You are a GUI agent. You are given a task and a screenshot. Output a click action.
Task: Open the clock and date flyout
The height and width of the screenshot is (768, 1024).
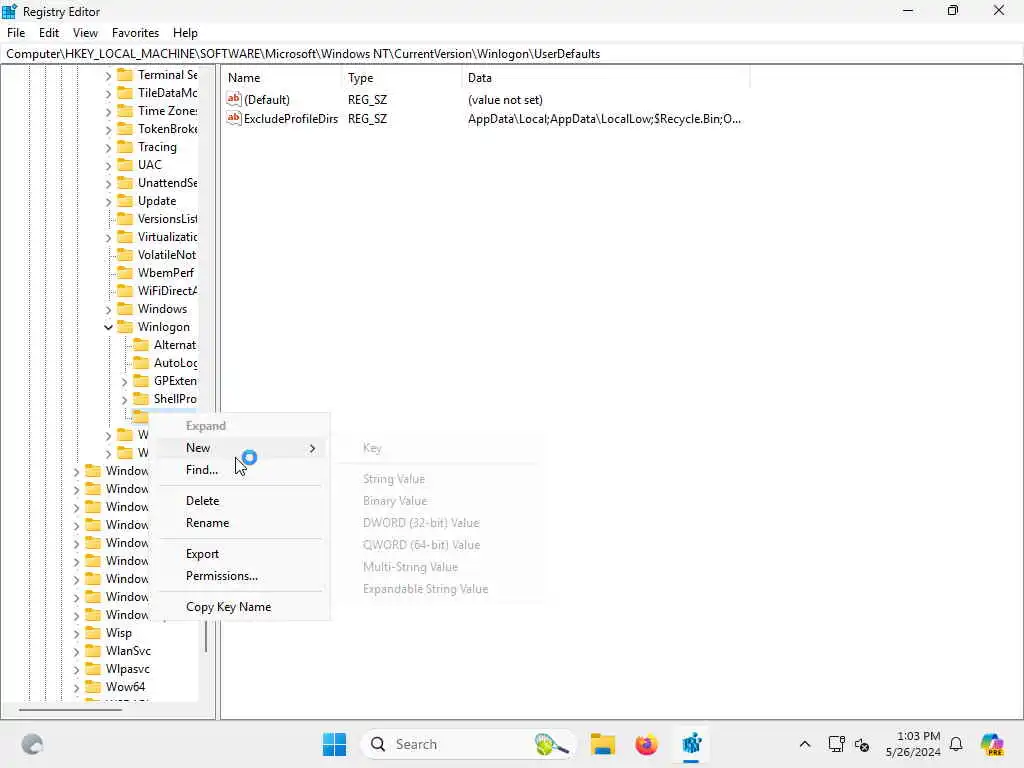coord(912,744)
